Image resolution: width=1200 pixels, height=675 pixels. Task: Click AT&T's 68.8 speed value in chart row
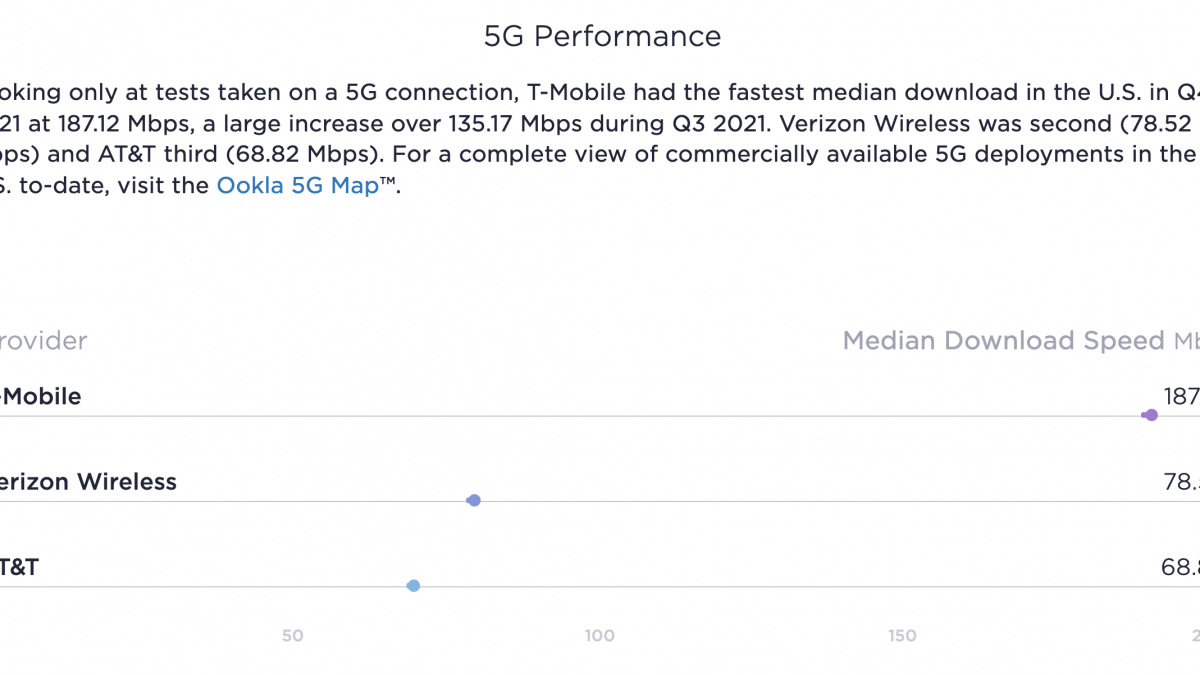click(x=1180, y=568)
